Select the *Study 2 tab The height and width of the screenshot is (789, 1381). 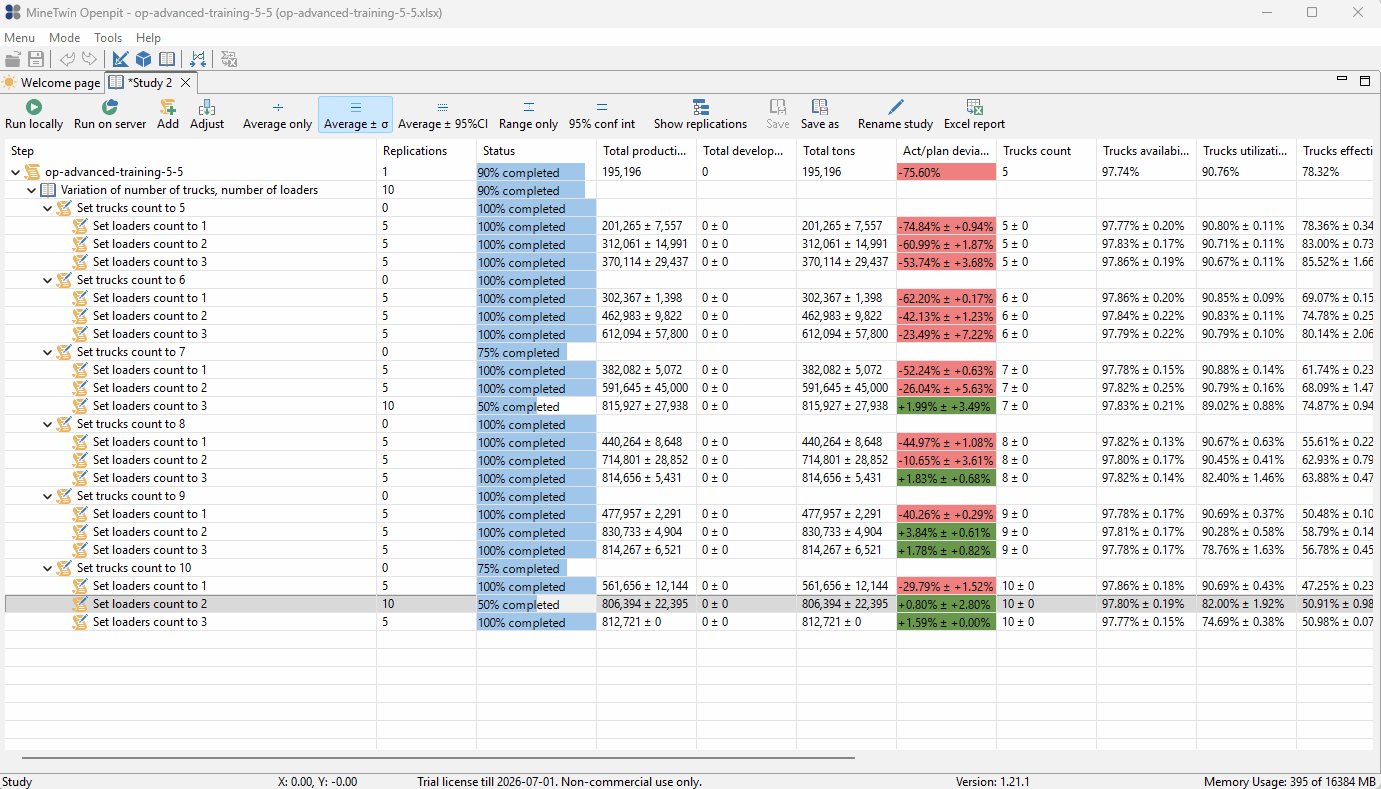150,83
